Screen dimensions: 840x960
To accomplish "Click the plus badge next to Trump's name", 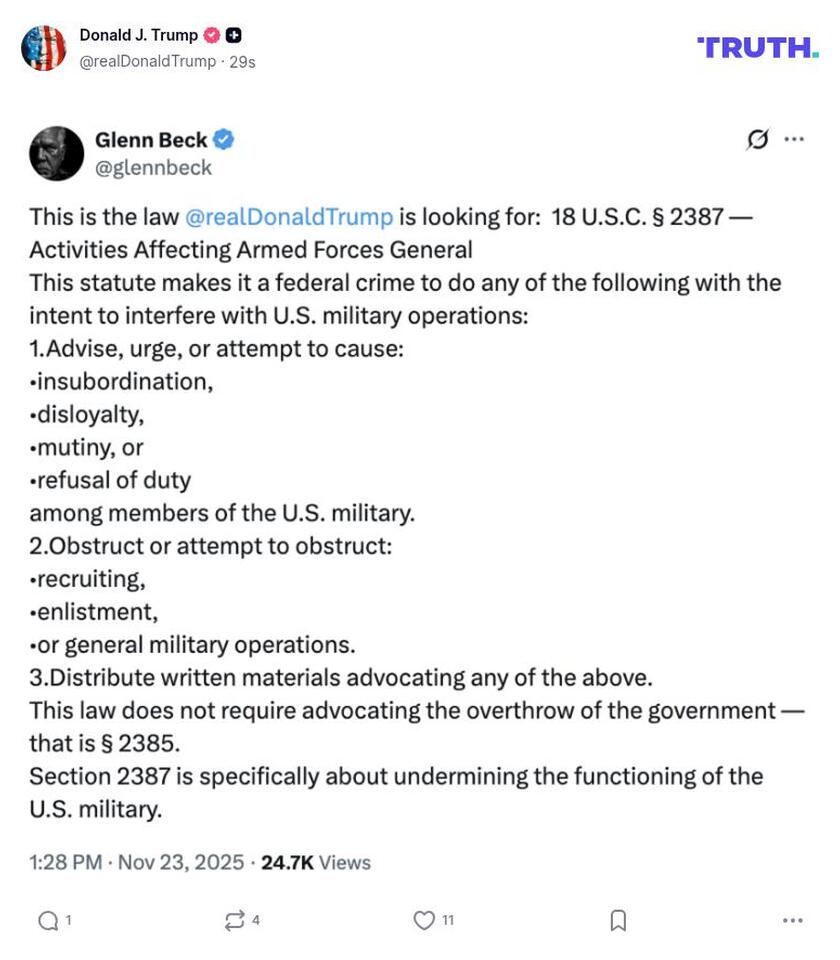I will pyautogui.click(x=233, y=35).
